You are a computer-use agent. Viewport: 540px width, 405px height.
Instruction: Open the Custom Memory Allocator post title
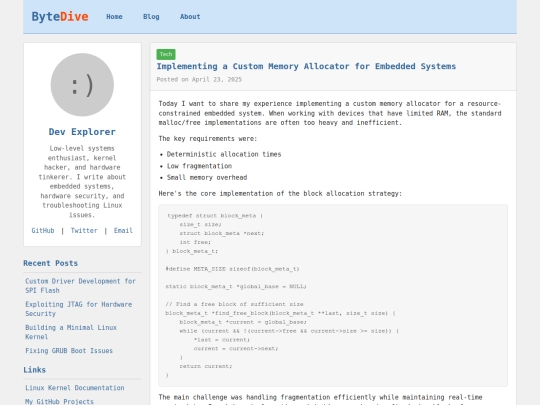(x=306, y=66)
